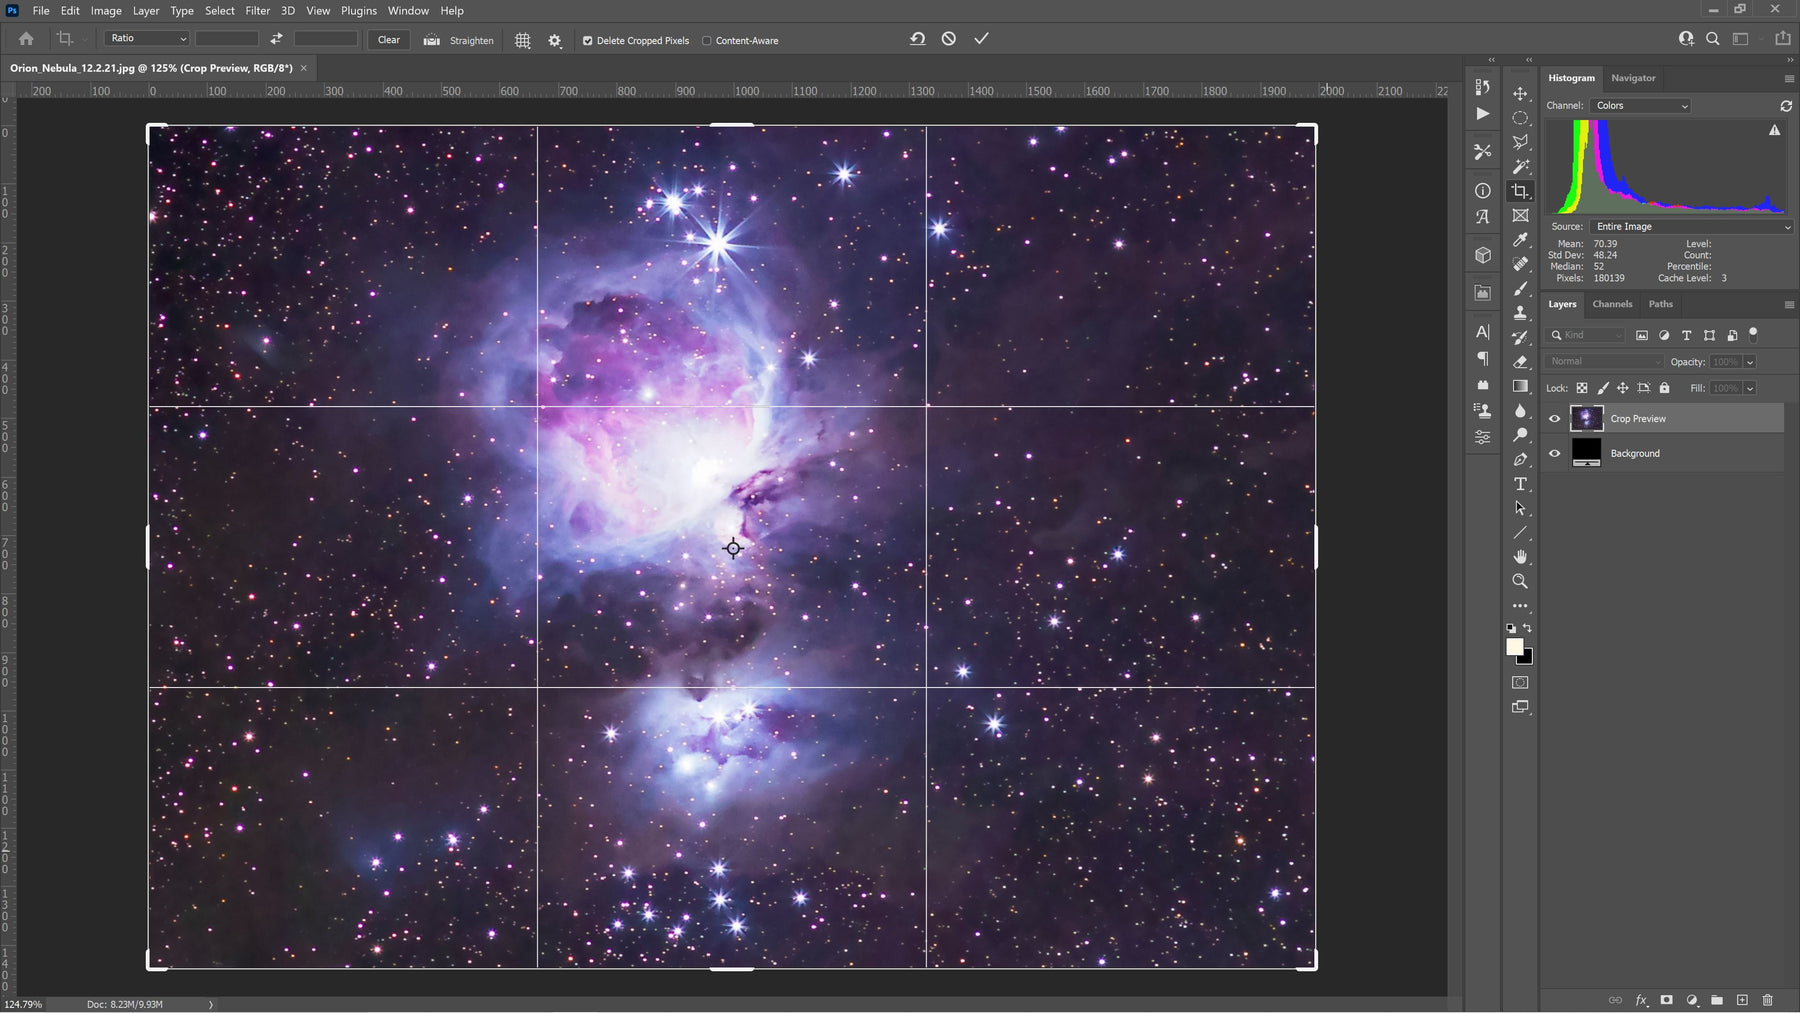Hide the Background layer
This screenshot has height=1013, width=1800.
(1555, 453)
